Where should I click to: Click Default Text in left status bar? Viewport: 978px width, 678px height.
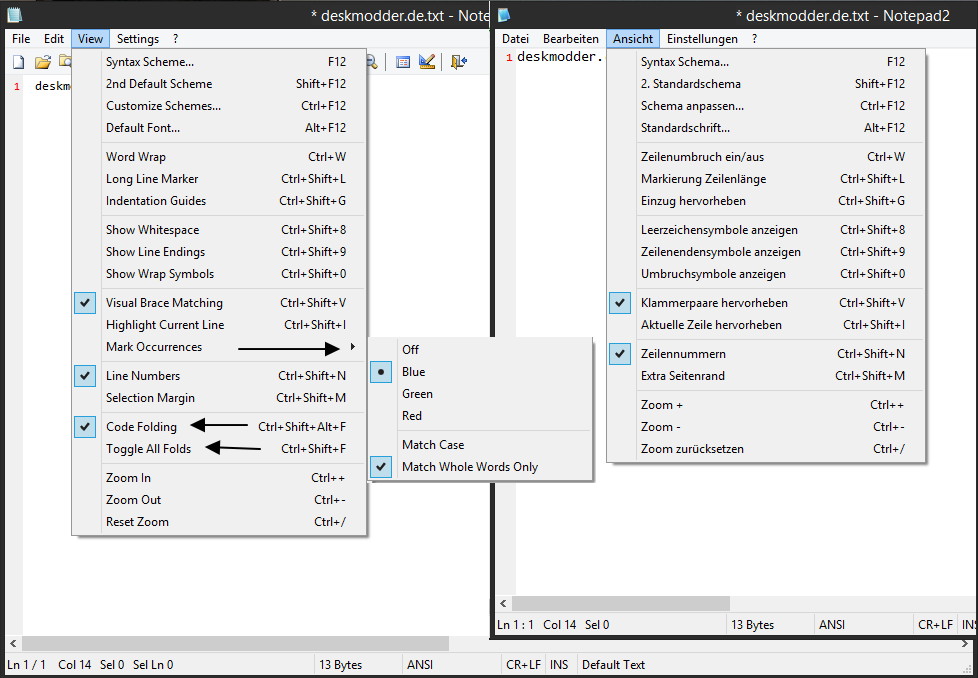(613, 665)
